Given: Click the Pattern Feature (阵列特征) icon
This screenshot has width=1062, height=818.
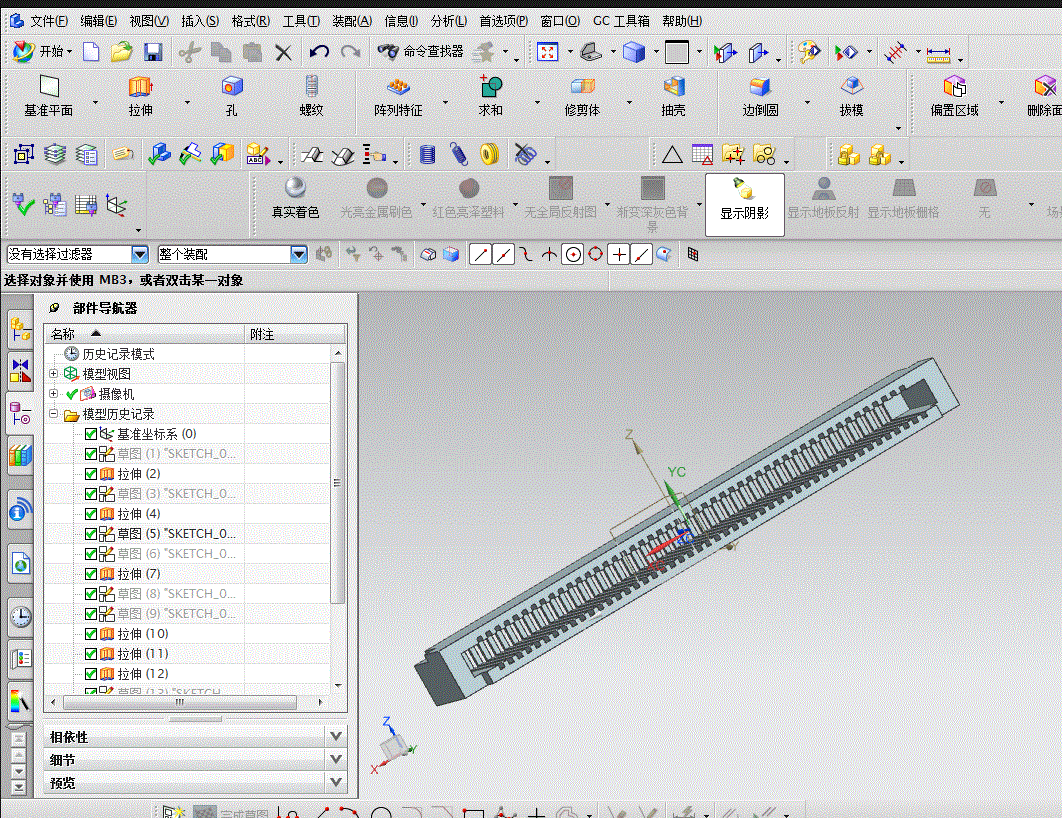Looking at the screenshot, I should [399, 96].
